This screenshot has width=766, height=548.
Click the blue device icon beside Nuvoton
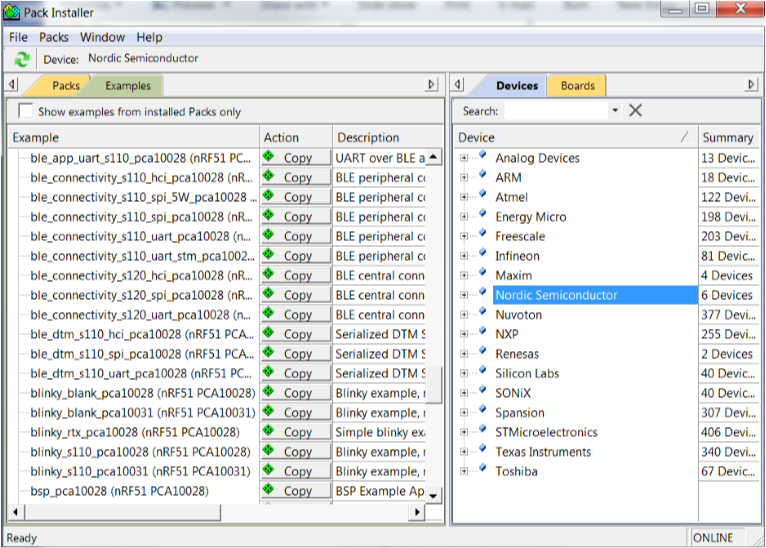(x=483, y=312)
